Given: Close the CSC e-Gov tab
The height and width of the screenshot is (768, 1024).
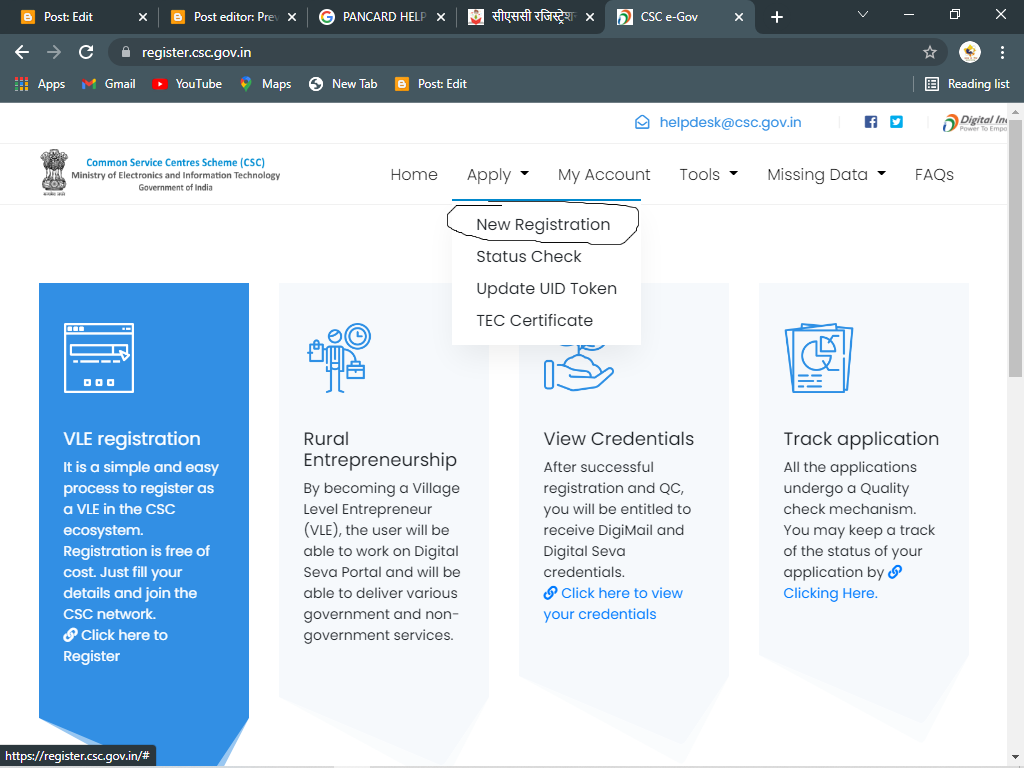Looking at the screenshot, I should (739, 17).
